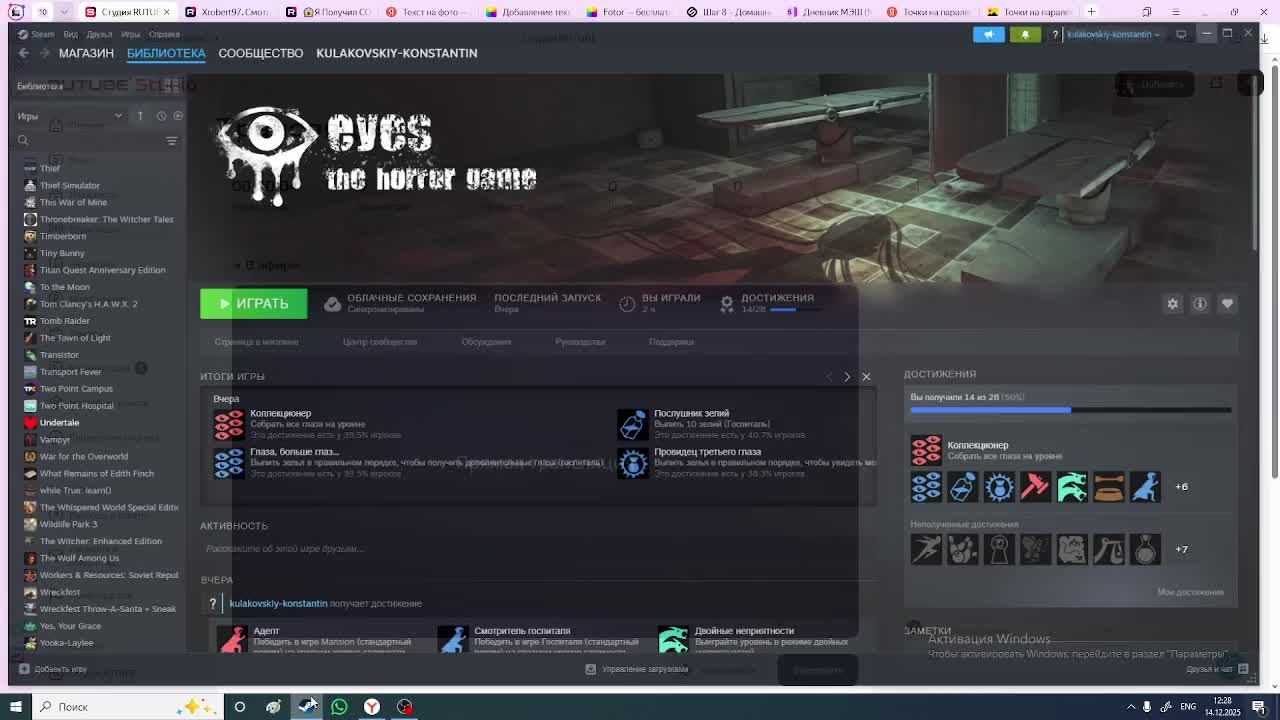Open the Справка menu
This screenshot has width=1280, height=720.
click(x=164, y=34)
